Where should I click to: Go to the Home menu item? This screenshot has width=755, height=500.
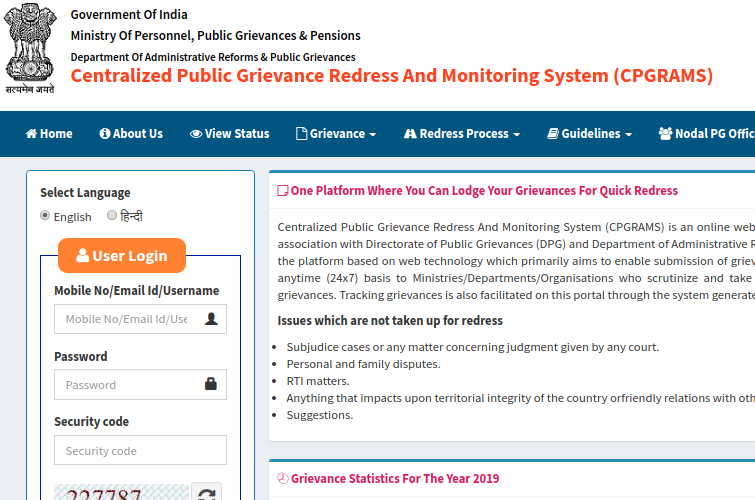pyautogui.click(x=49, y=134)
